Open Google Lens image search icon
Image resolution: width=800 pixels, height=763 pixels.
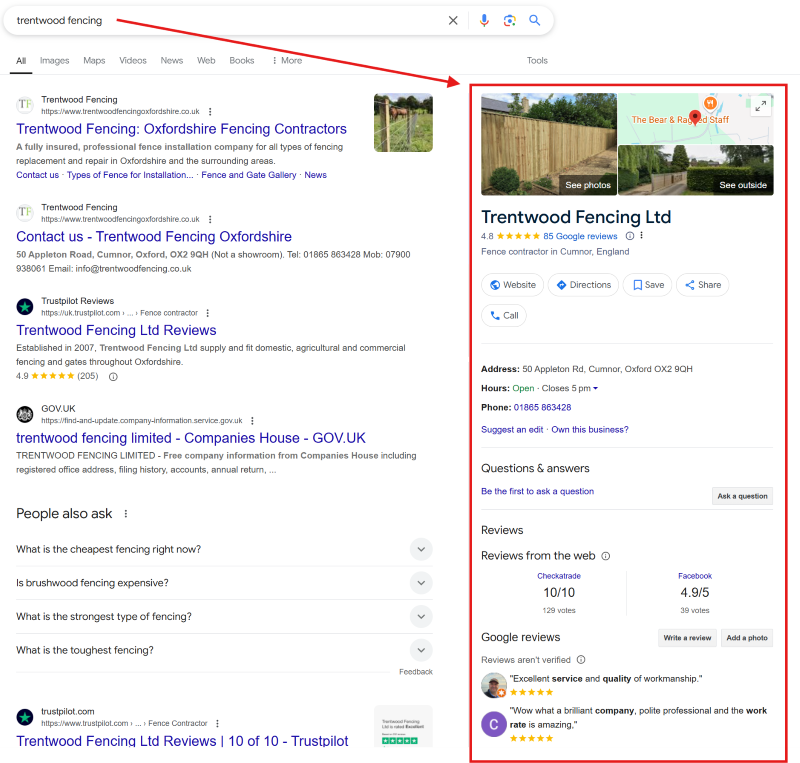click(x=509, y=20)
